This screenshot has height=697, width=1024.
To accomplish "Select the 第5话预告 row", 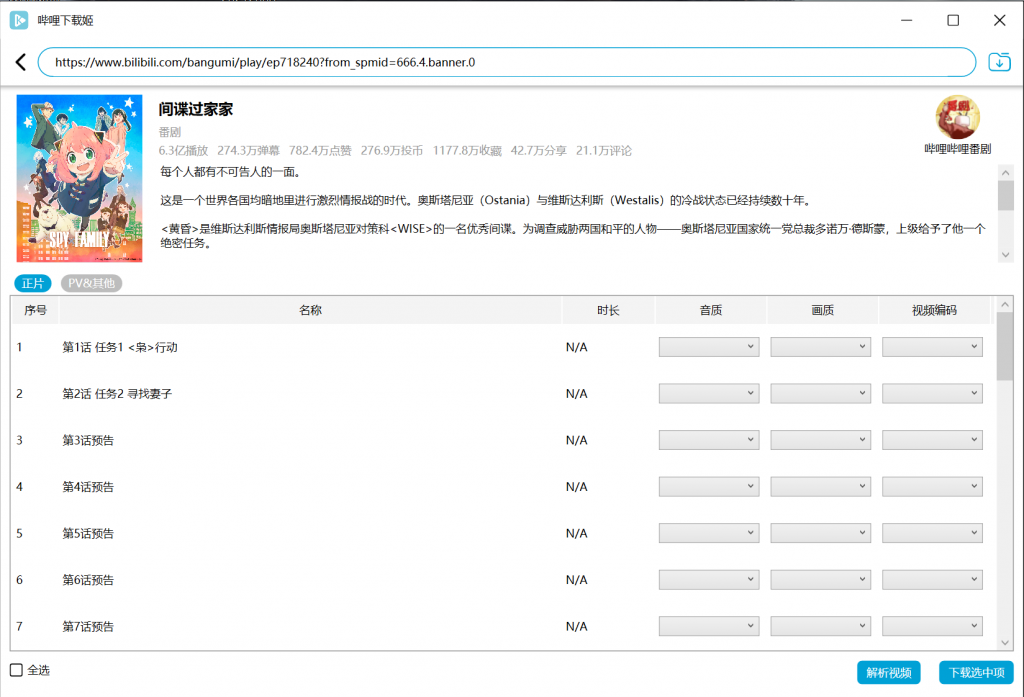I will coord(503,533).
